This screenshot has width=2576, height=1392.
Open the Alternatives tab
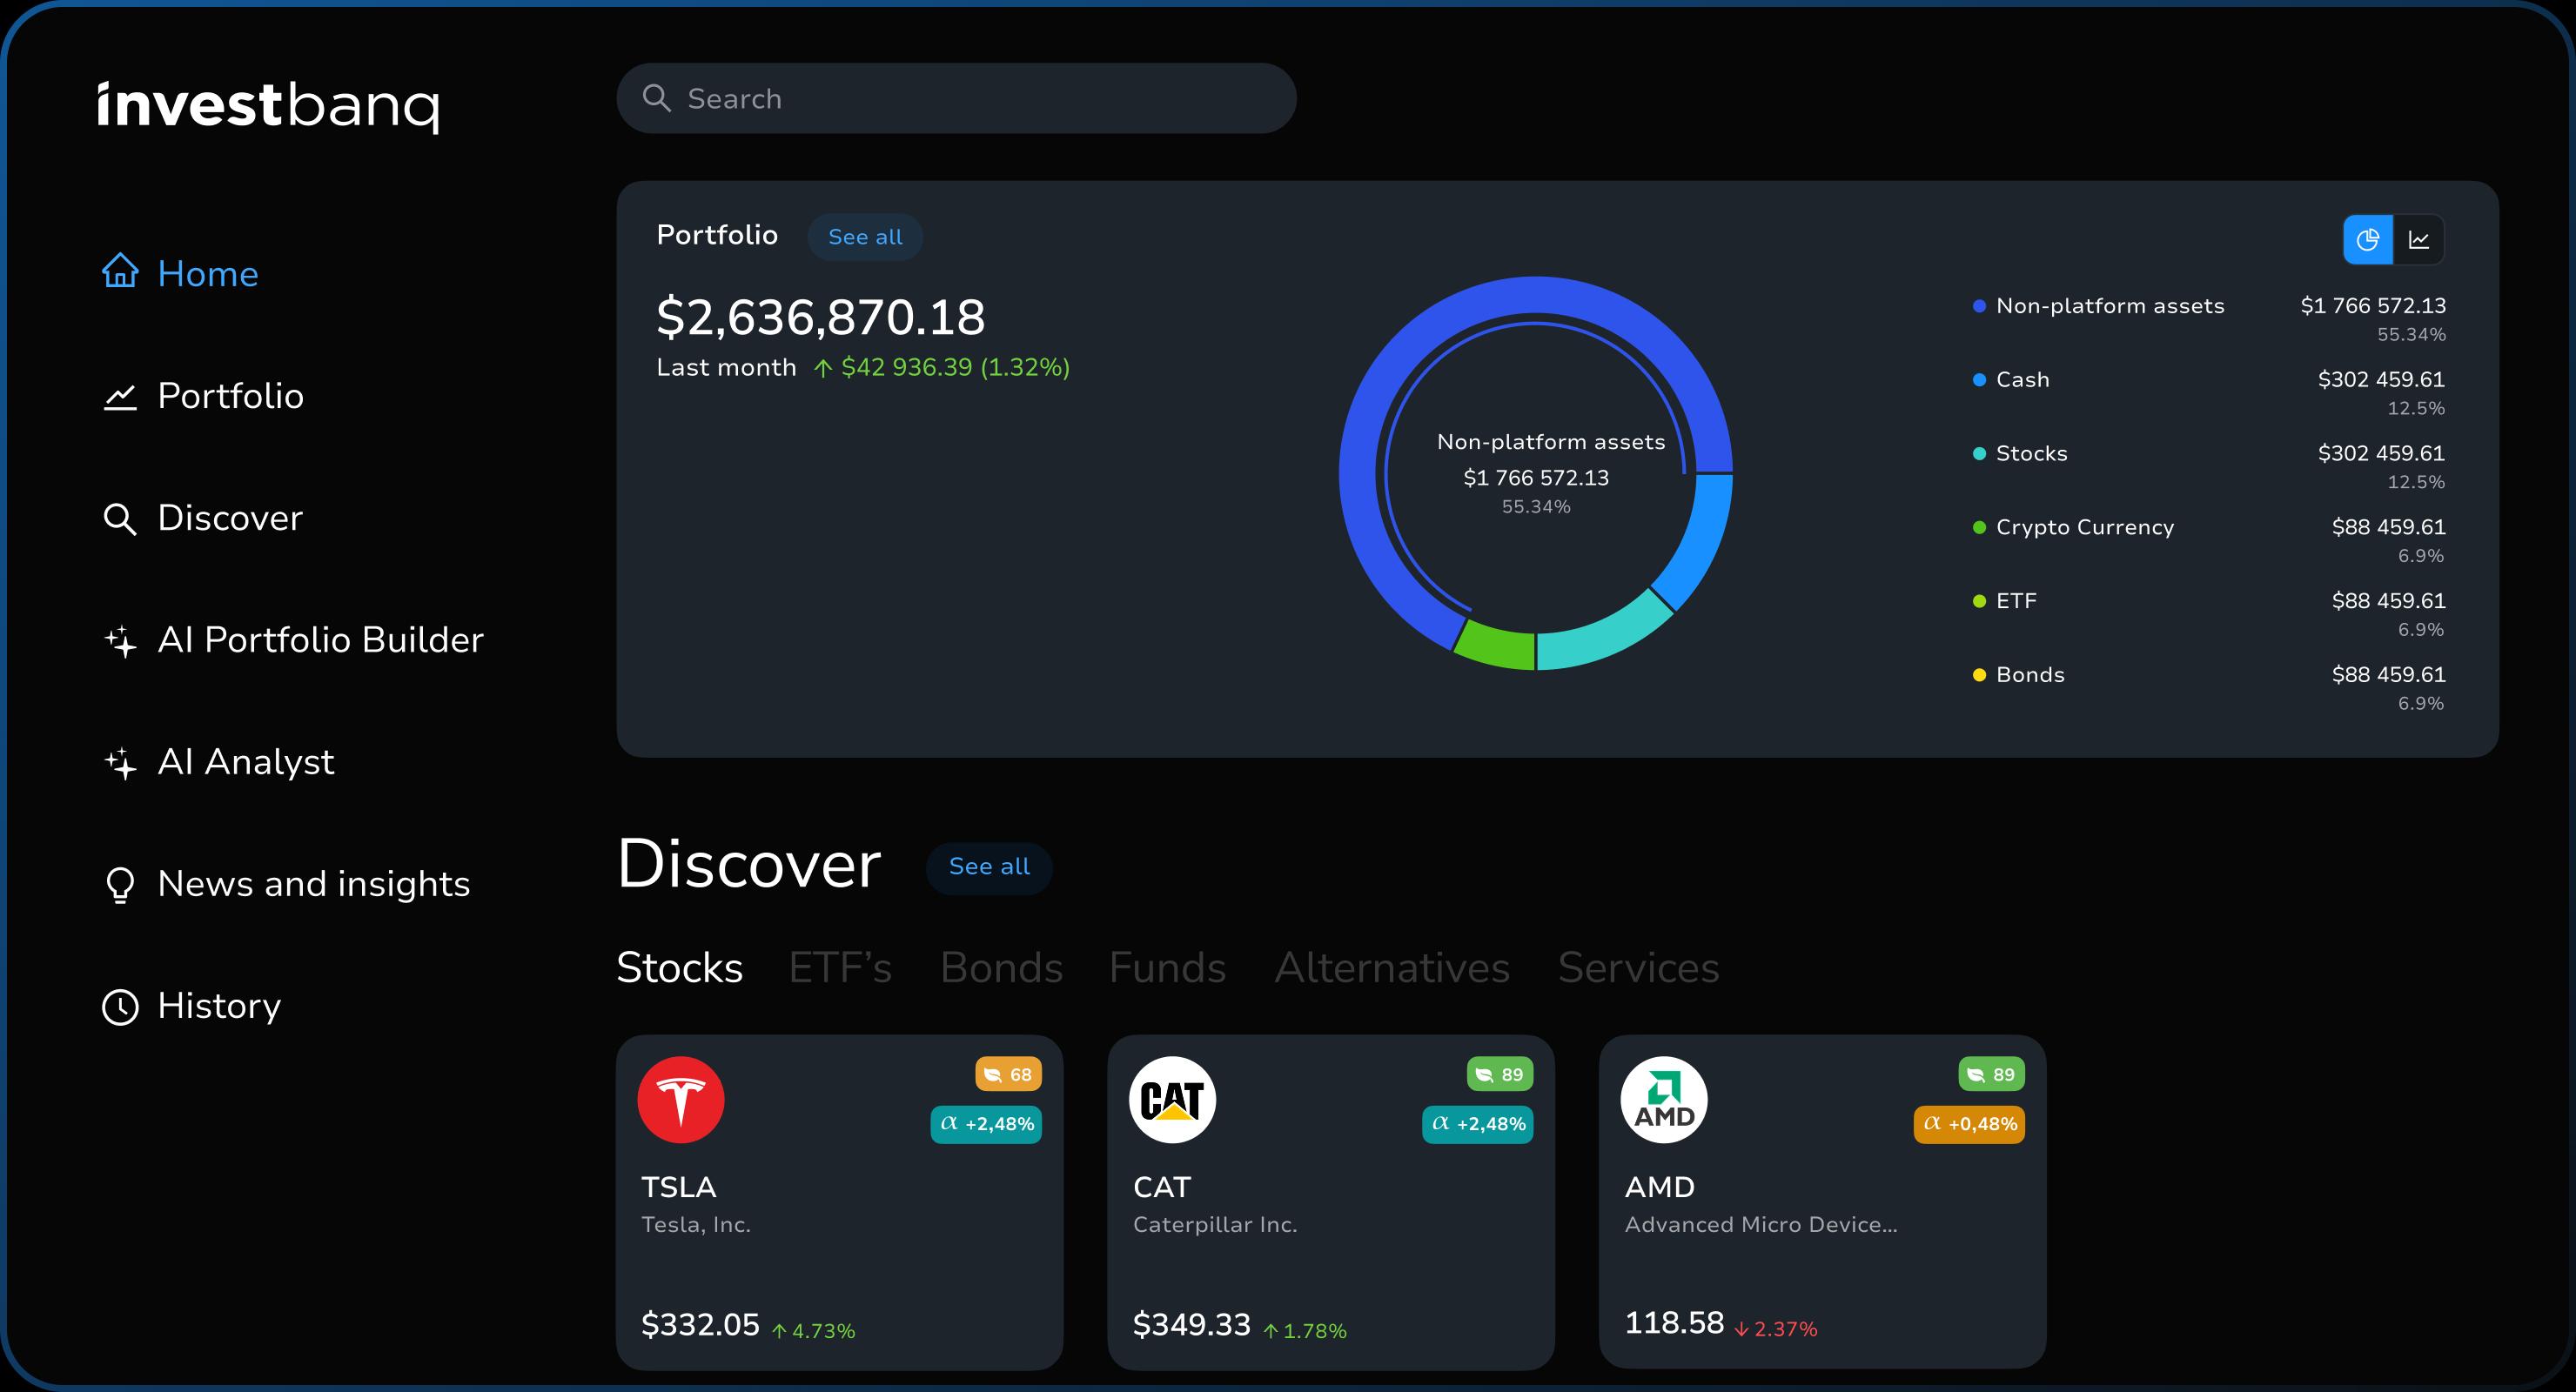pyautogui.click(x=1392, y=968)
